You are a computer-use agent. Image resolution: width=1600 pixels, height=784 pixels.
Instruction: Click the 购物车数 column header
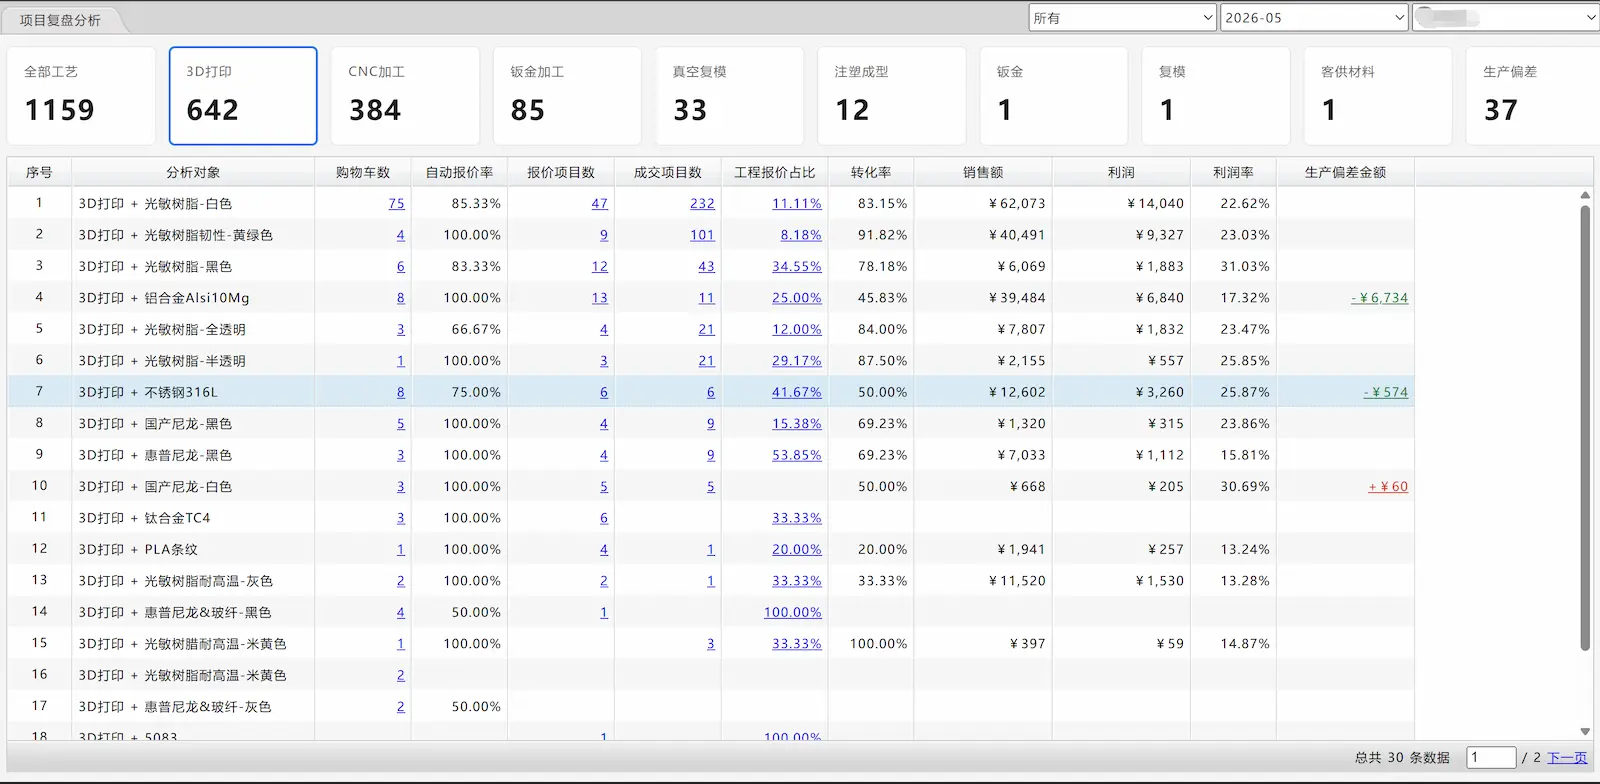pos(363,172)
